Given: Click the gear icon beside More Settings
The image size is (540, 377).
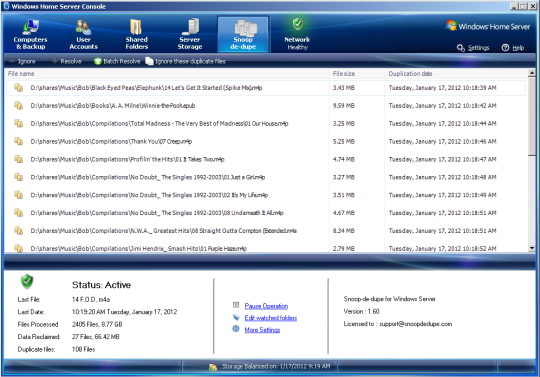Looking at the screenshot, I should (236, 329).
